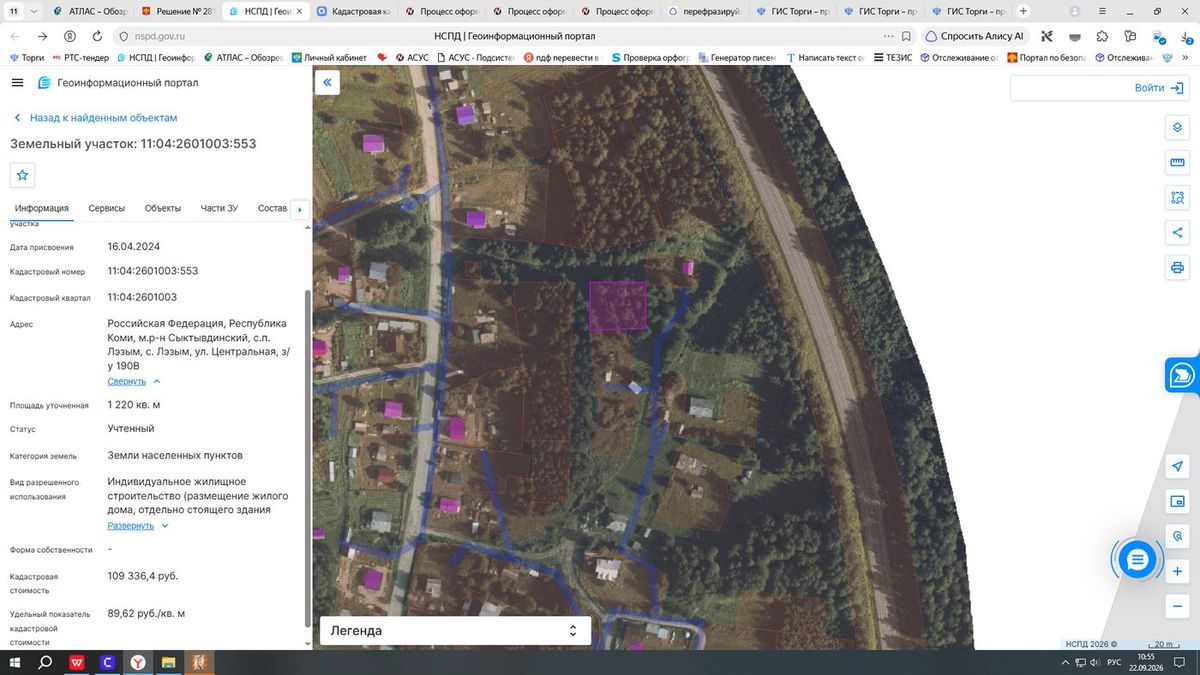The width and height of the screenshot is (1200, 675).
Task: Add land plot to favorites
Action: [23, 175]
